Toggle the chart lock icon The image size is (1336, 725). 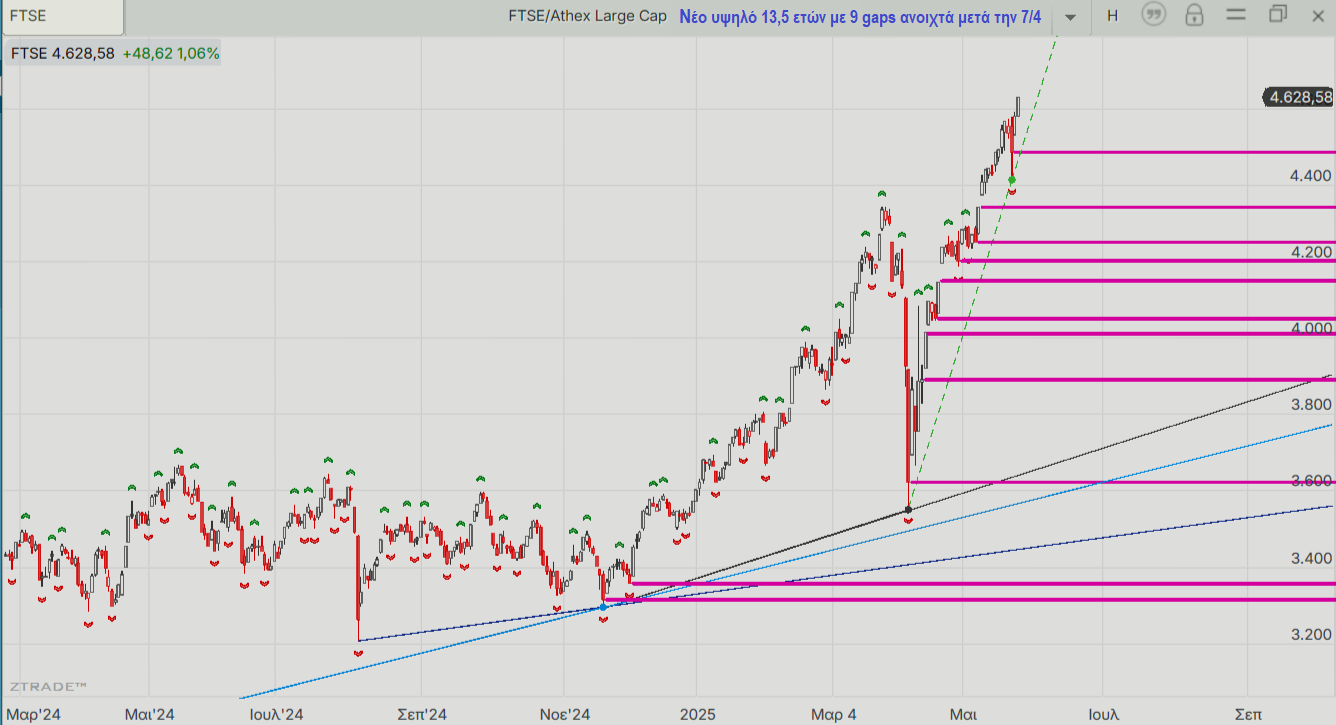[x=1194, y=15]
